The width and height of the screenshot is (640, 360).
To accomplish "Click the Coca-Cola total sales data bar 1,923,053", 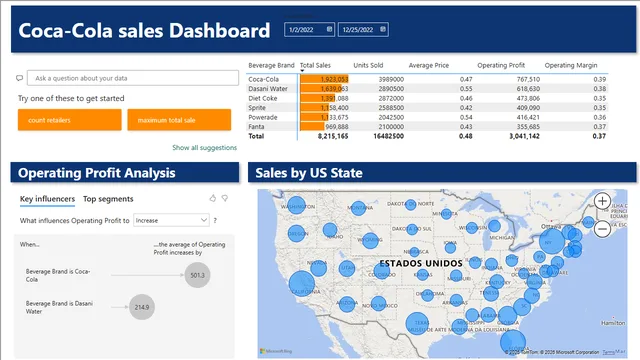I will 324,79.
